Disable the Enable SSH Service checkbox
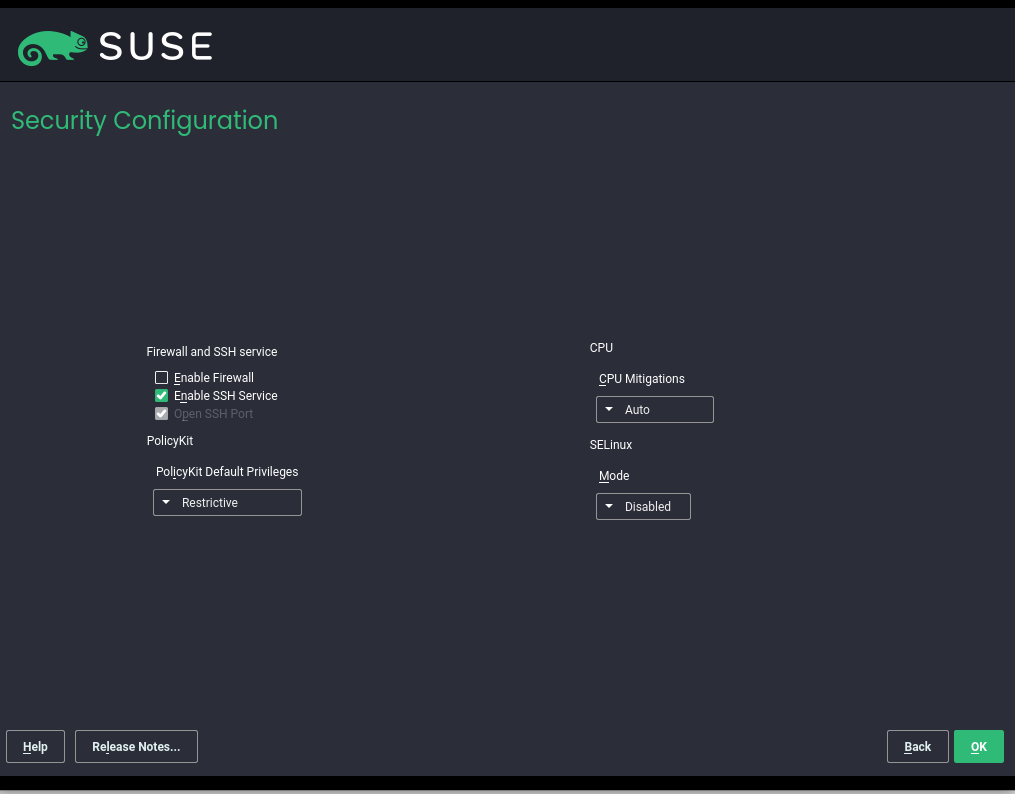Viewport: 1015px width, 794px height. [x=161, y=395]
